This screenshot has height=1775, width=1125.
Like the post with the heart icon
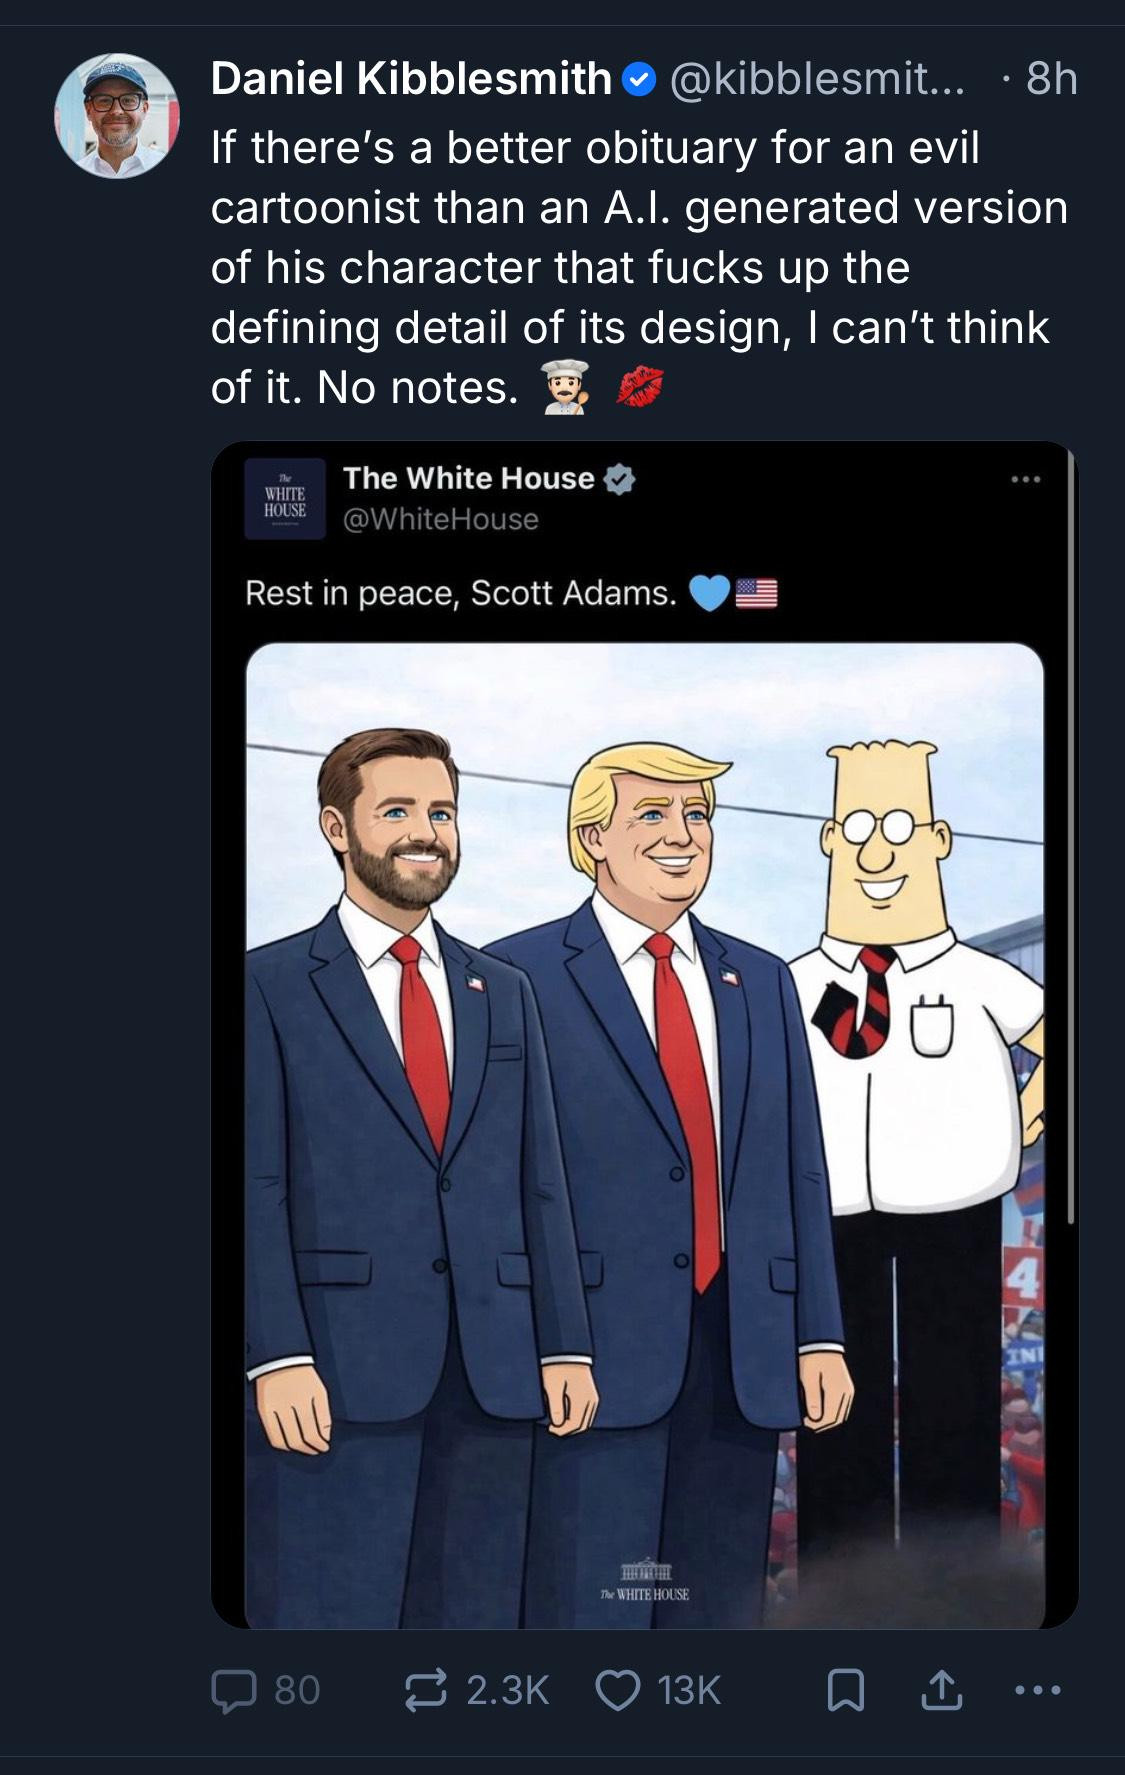618,1690
